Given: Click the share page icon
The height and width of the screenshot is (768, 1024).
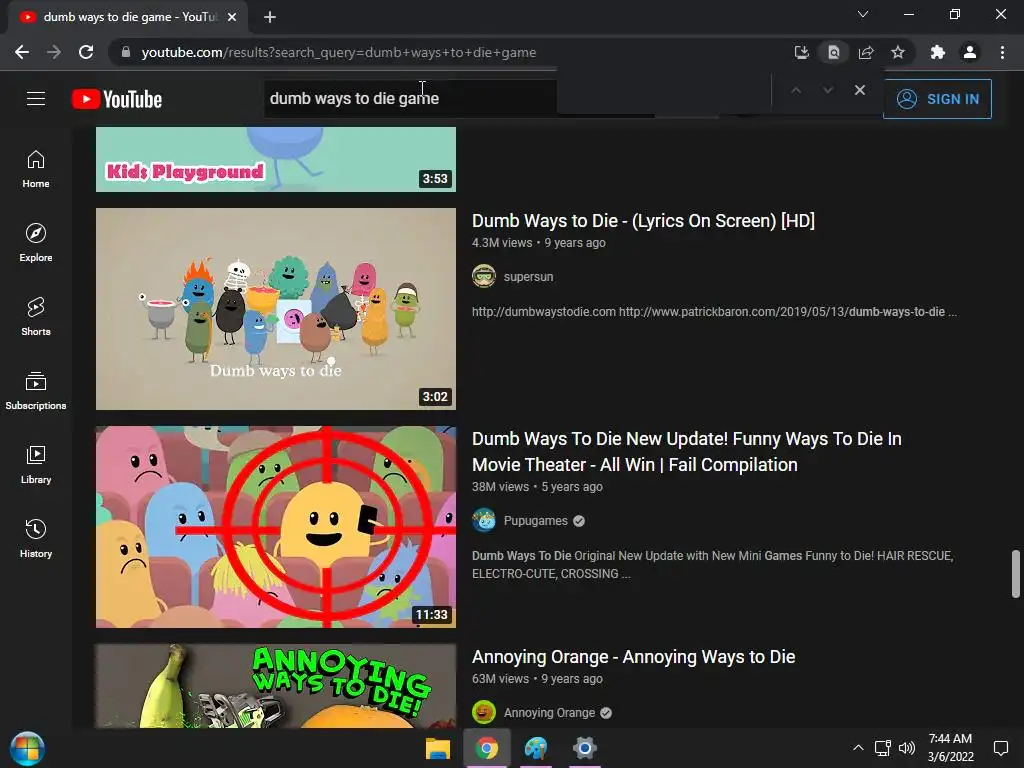Looking at the screenshot, I should point(866,52).
